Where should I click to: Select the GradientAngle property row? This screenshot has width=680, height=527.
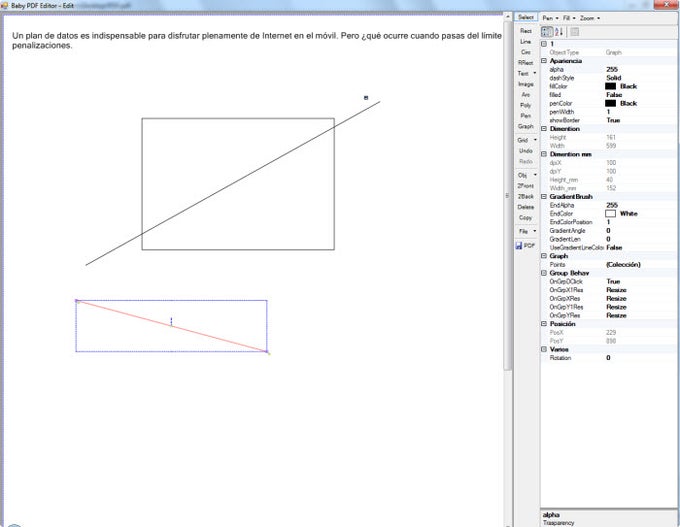(609, 231)
